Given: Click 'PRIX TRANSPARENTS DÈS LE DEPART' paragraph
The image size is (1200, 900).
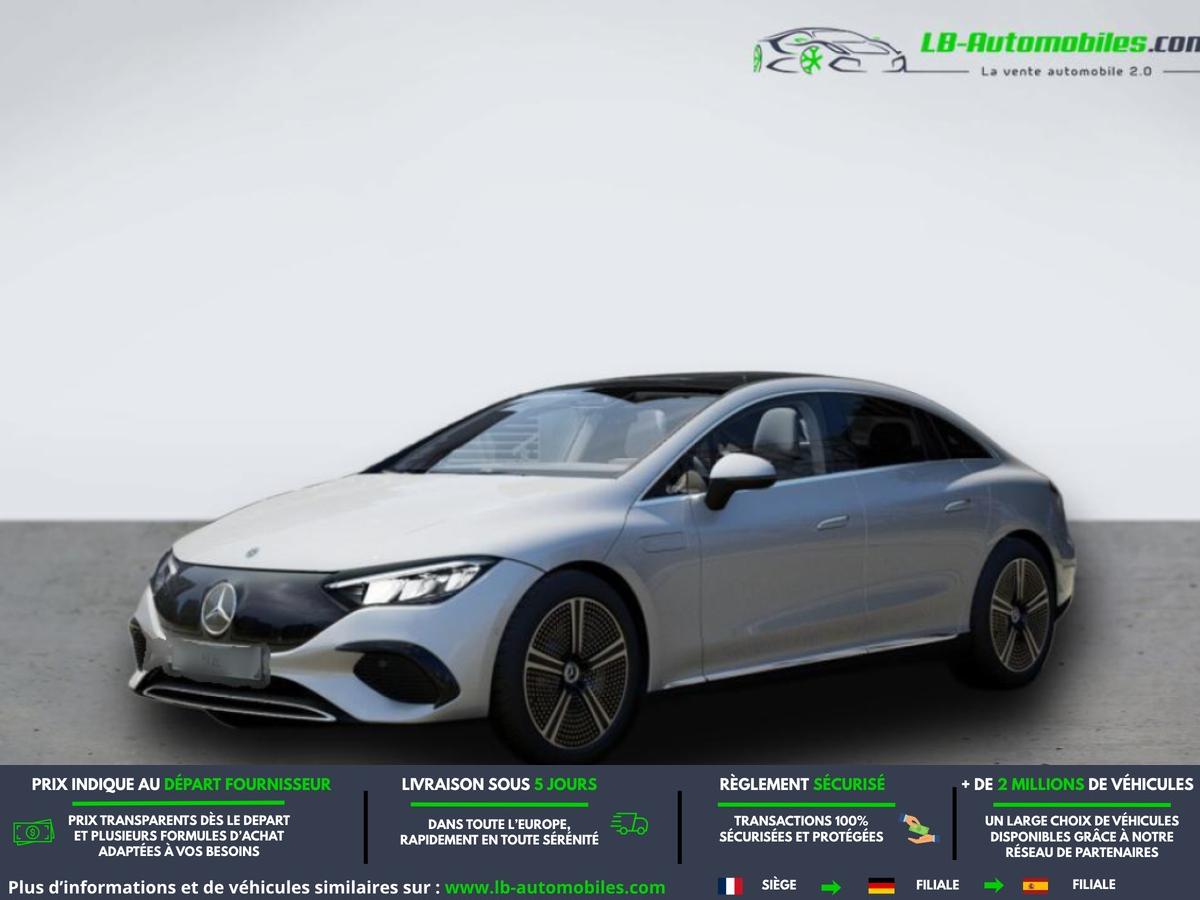Looking at the screenshot, I should click(x=179, y=836).
